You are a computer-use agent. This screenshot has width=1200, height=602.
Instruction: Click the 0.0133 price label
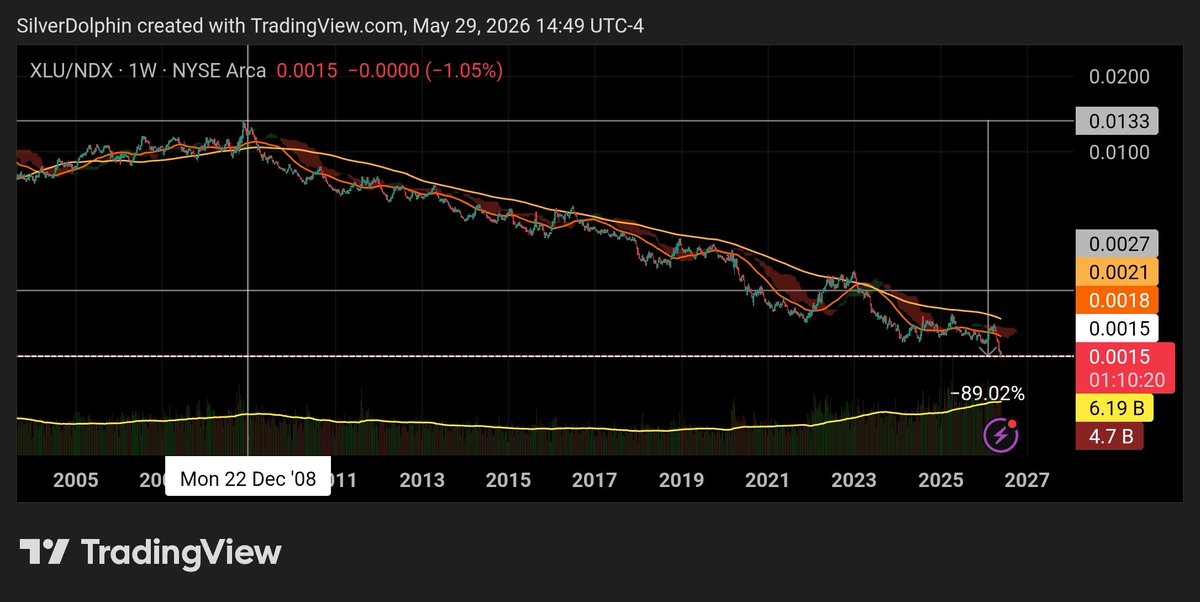pyautogui.click(x=1117, y=122)
